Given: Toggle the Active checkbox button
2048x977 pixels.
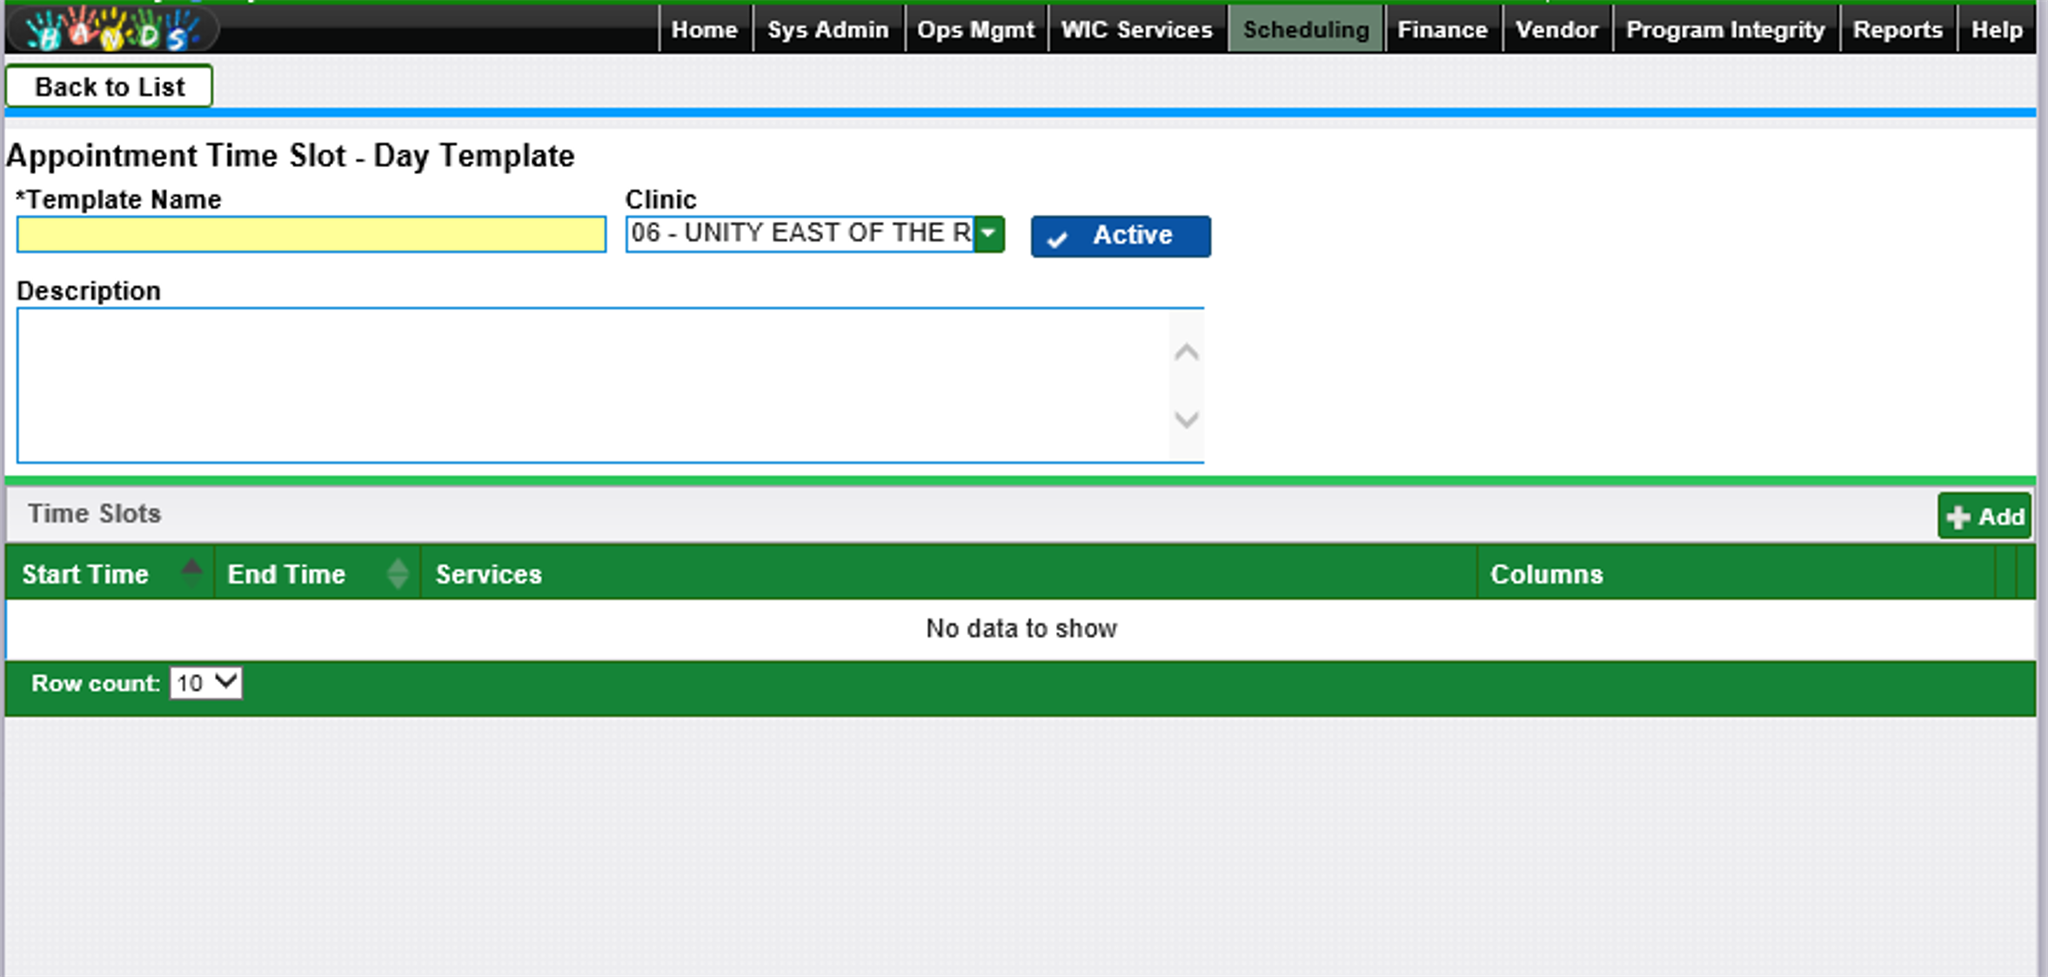Looking at the screenshot, I should click(x=1120, y=236).
